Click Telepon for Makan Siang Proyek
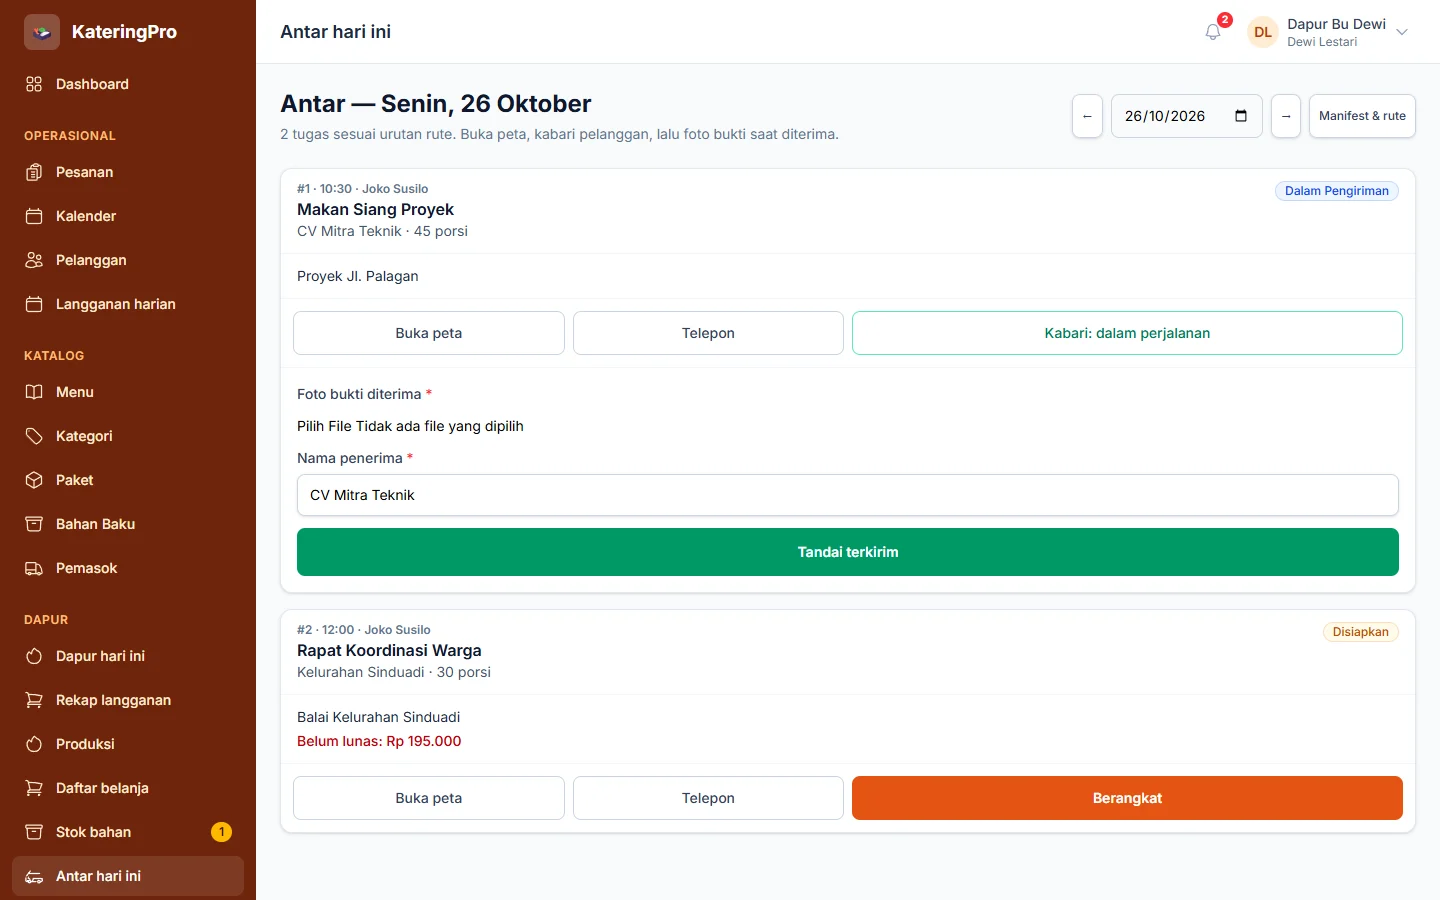Screen dimensions: 1440x900 (708, 333)
